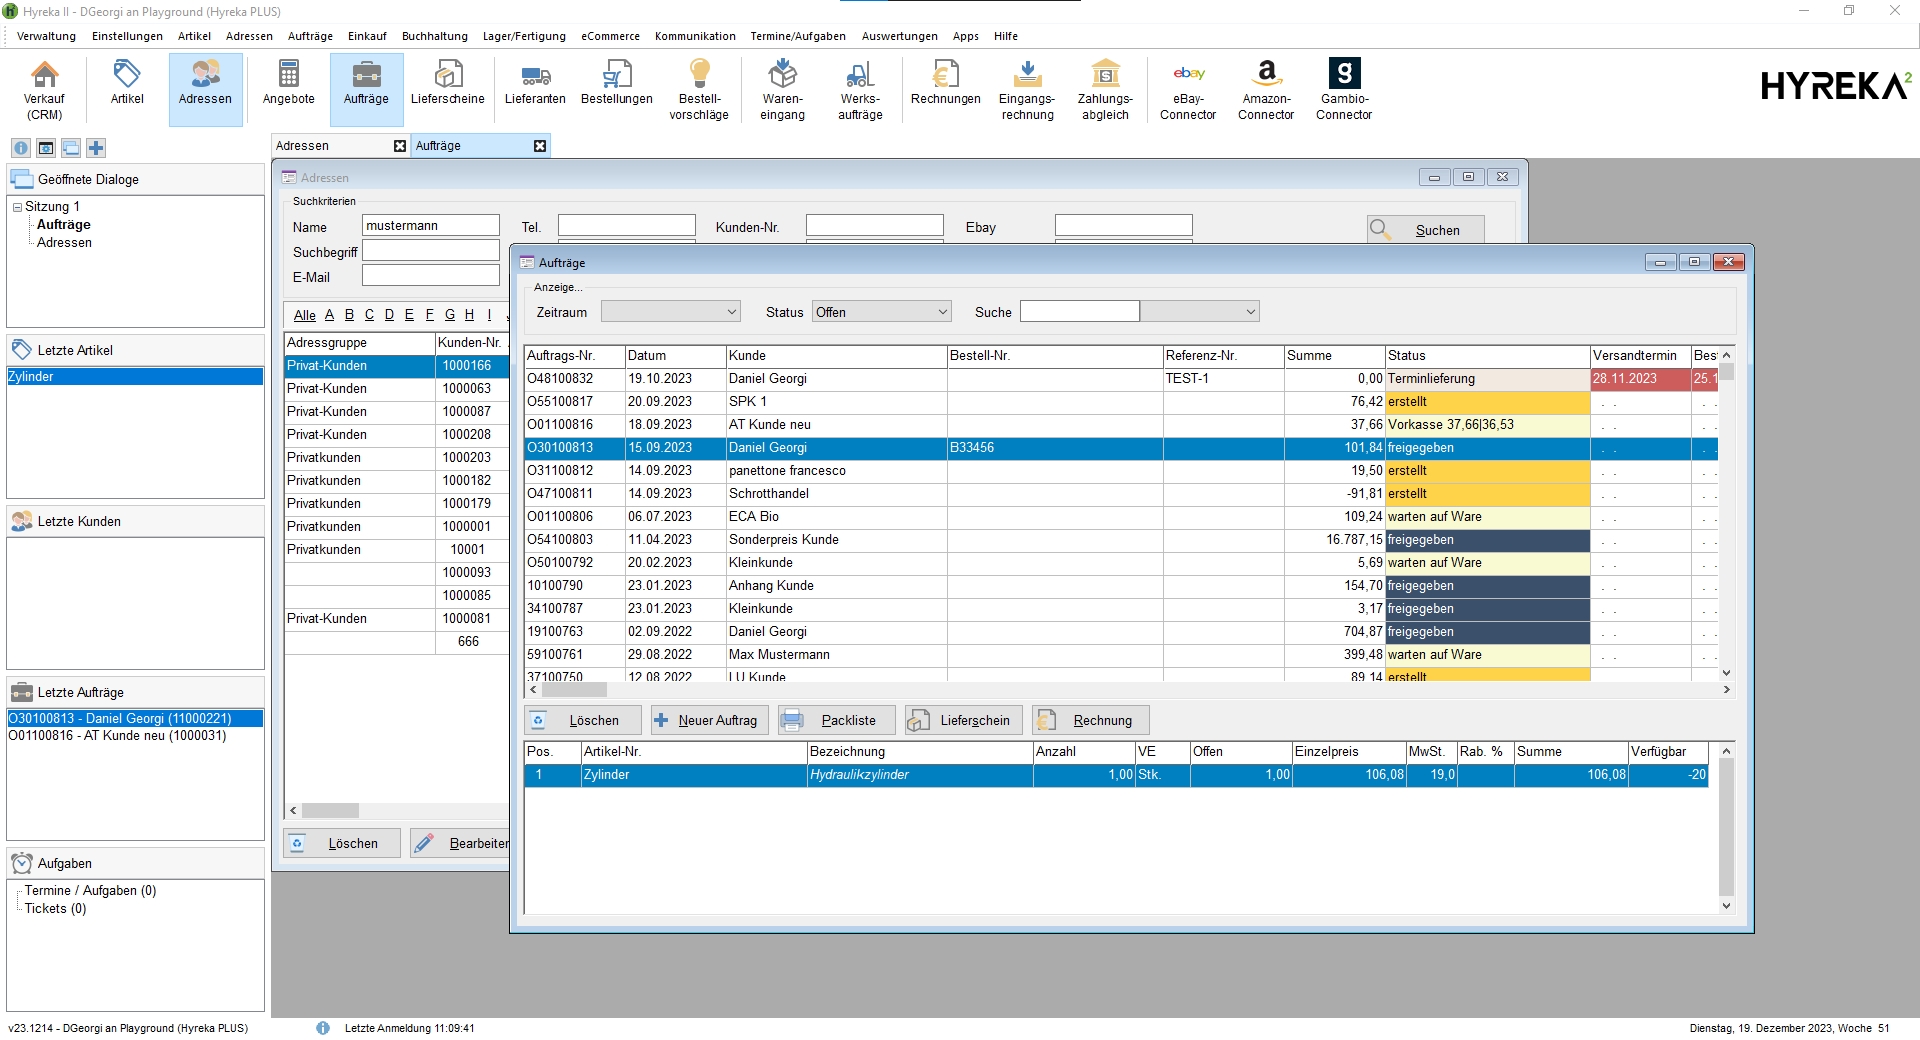Click the Neuer Auftrag button
1920x1040 pixels.
click(x=707, y=720)
